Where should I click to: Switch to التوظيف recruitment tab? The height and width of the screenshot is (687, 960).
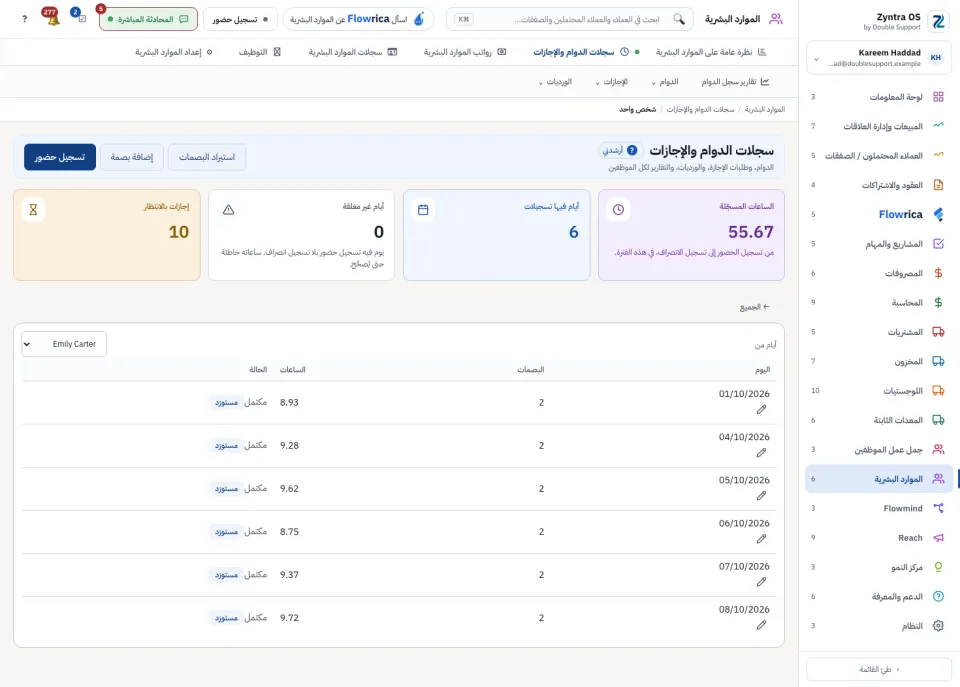(x=260, y=52)
